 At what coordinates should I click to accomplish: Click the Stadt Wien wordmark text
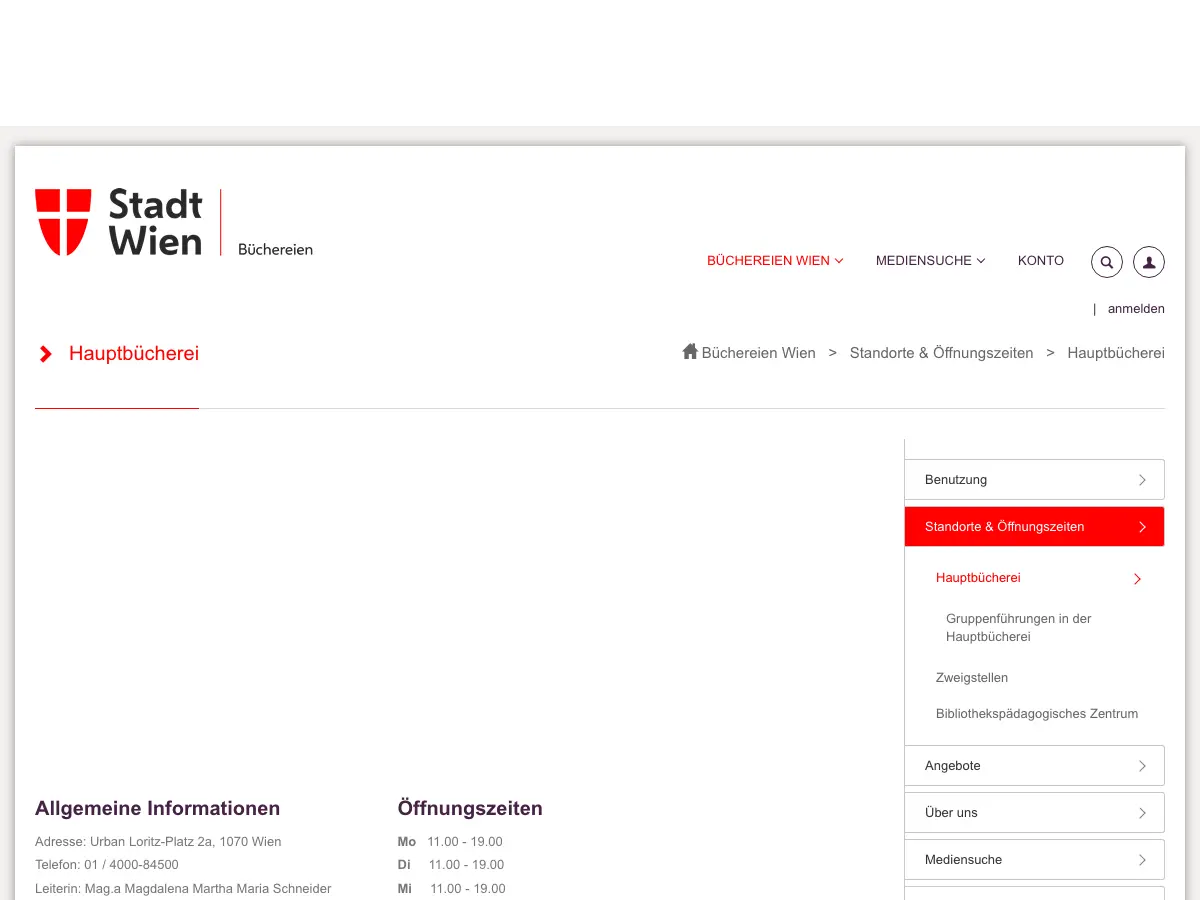(x=156, y=222)
